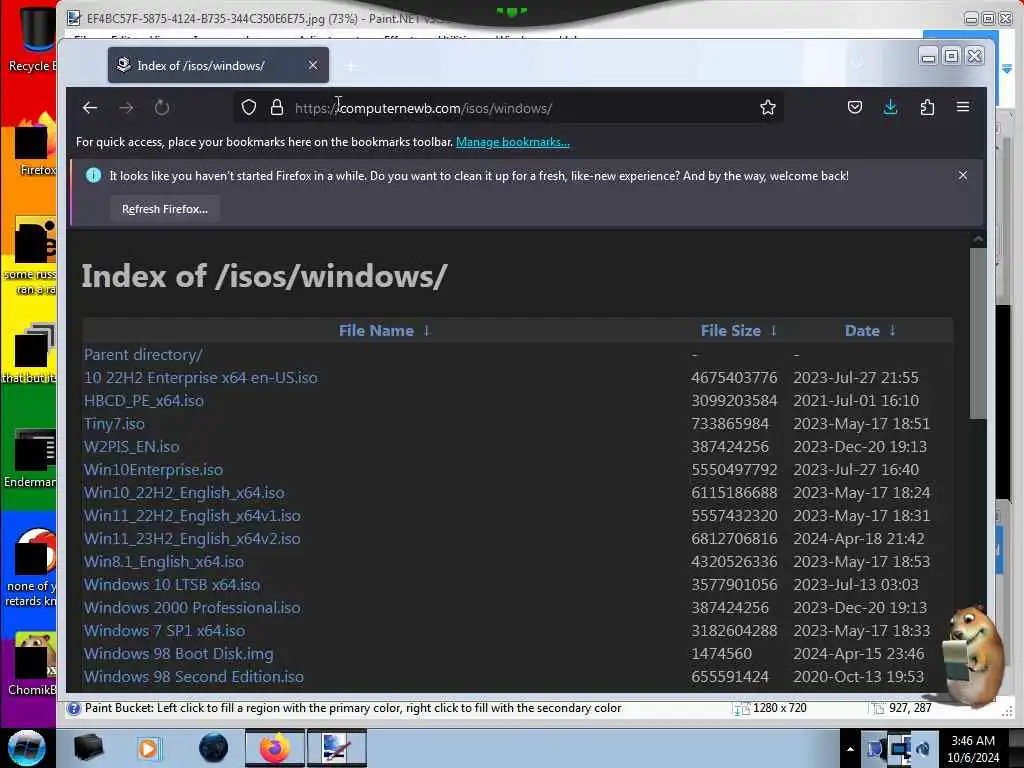
Task: Bookmark this page with the star icon
Action: point(768,108)
